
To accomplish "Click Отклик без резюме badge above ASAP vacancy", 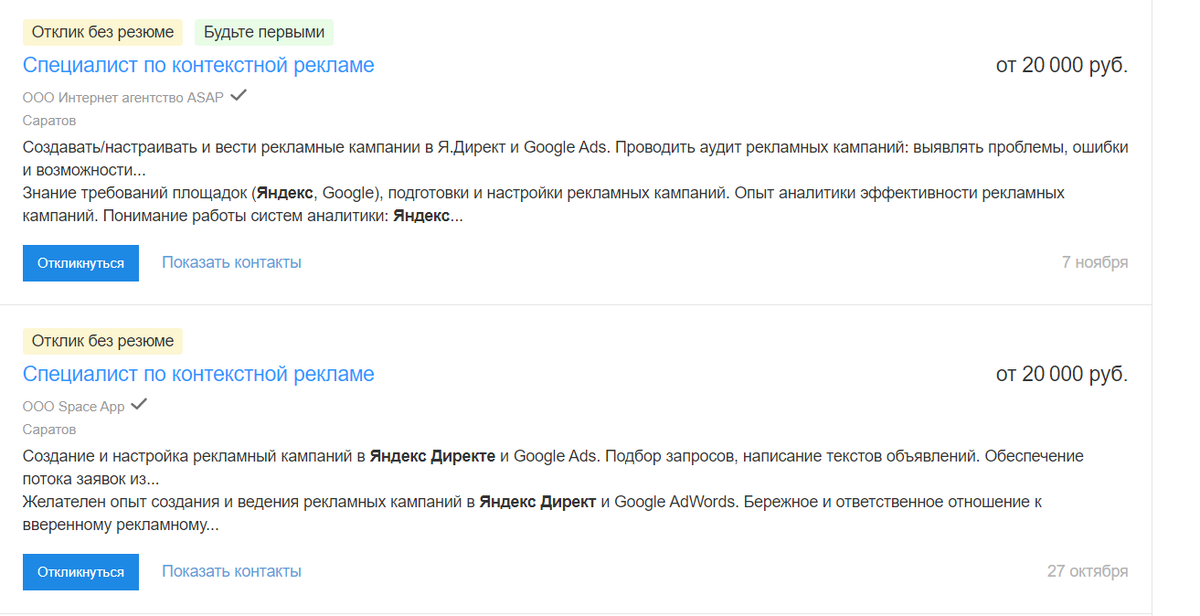I will (x=103, y=32).
